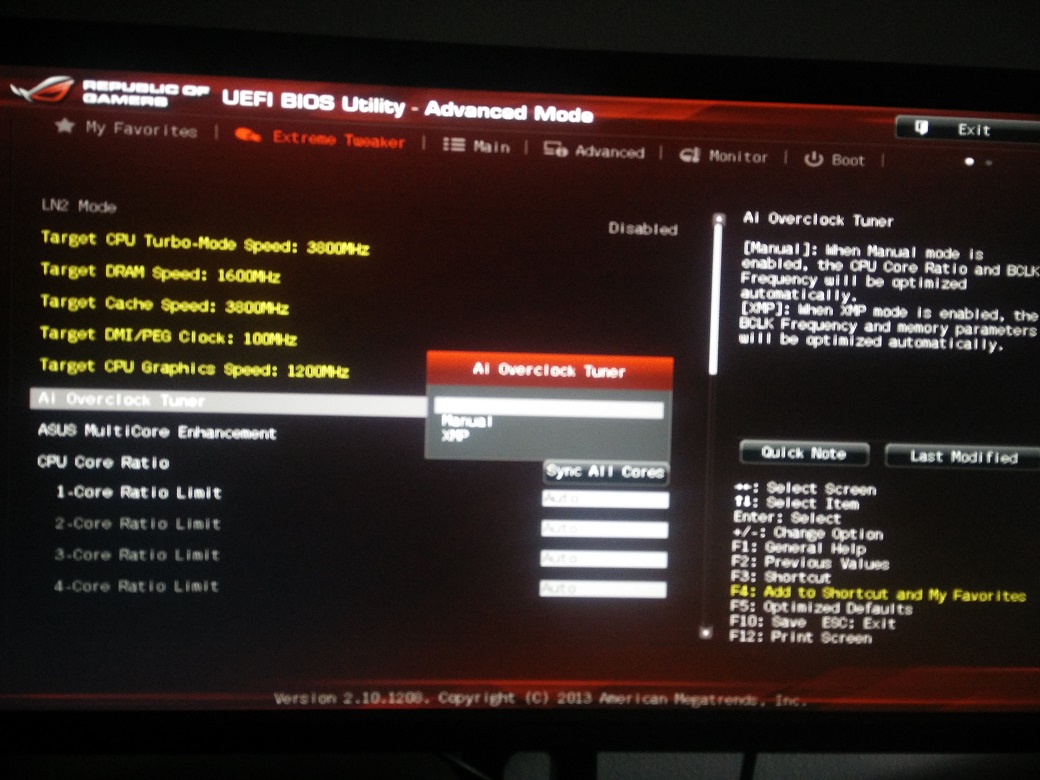Click the F12: Print Screen hint

click(801, 637)
